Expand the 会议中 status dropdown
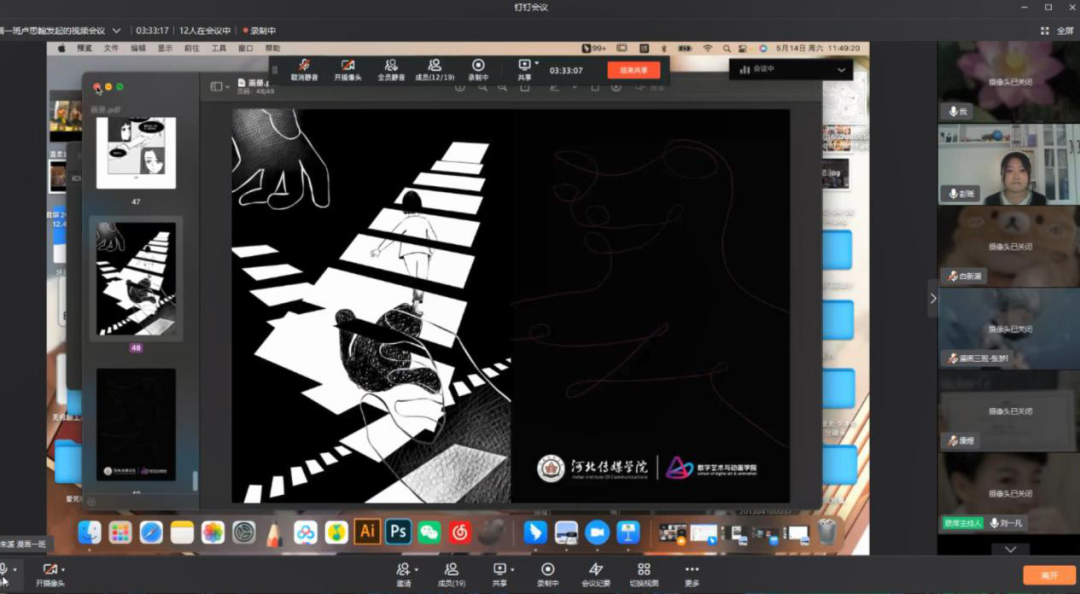Image resolution: width=1080 pixels, height=594 pixels. [x=841, y=70]
